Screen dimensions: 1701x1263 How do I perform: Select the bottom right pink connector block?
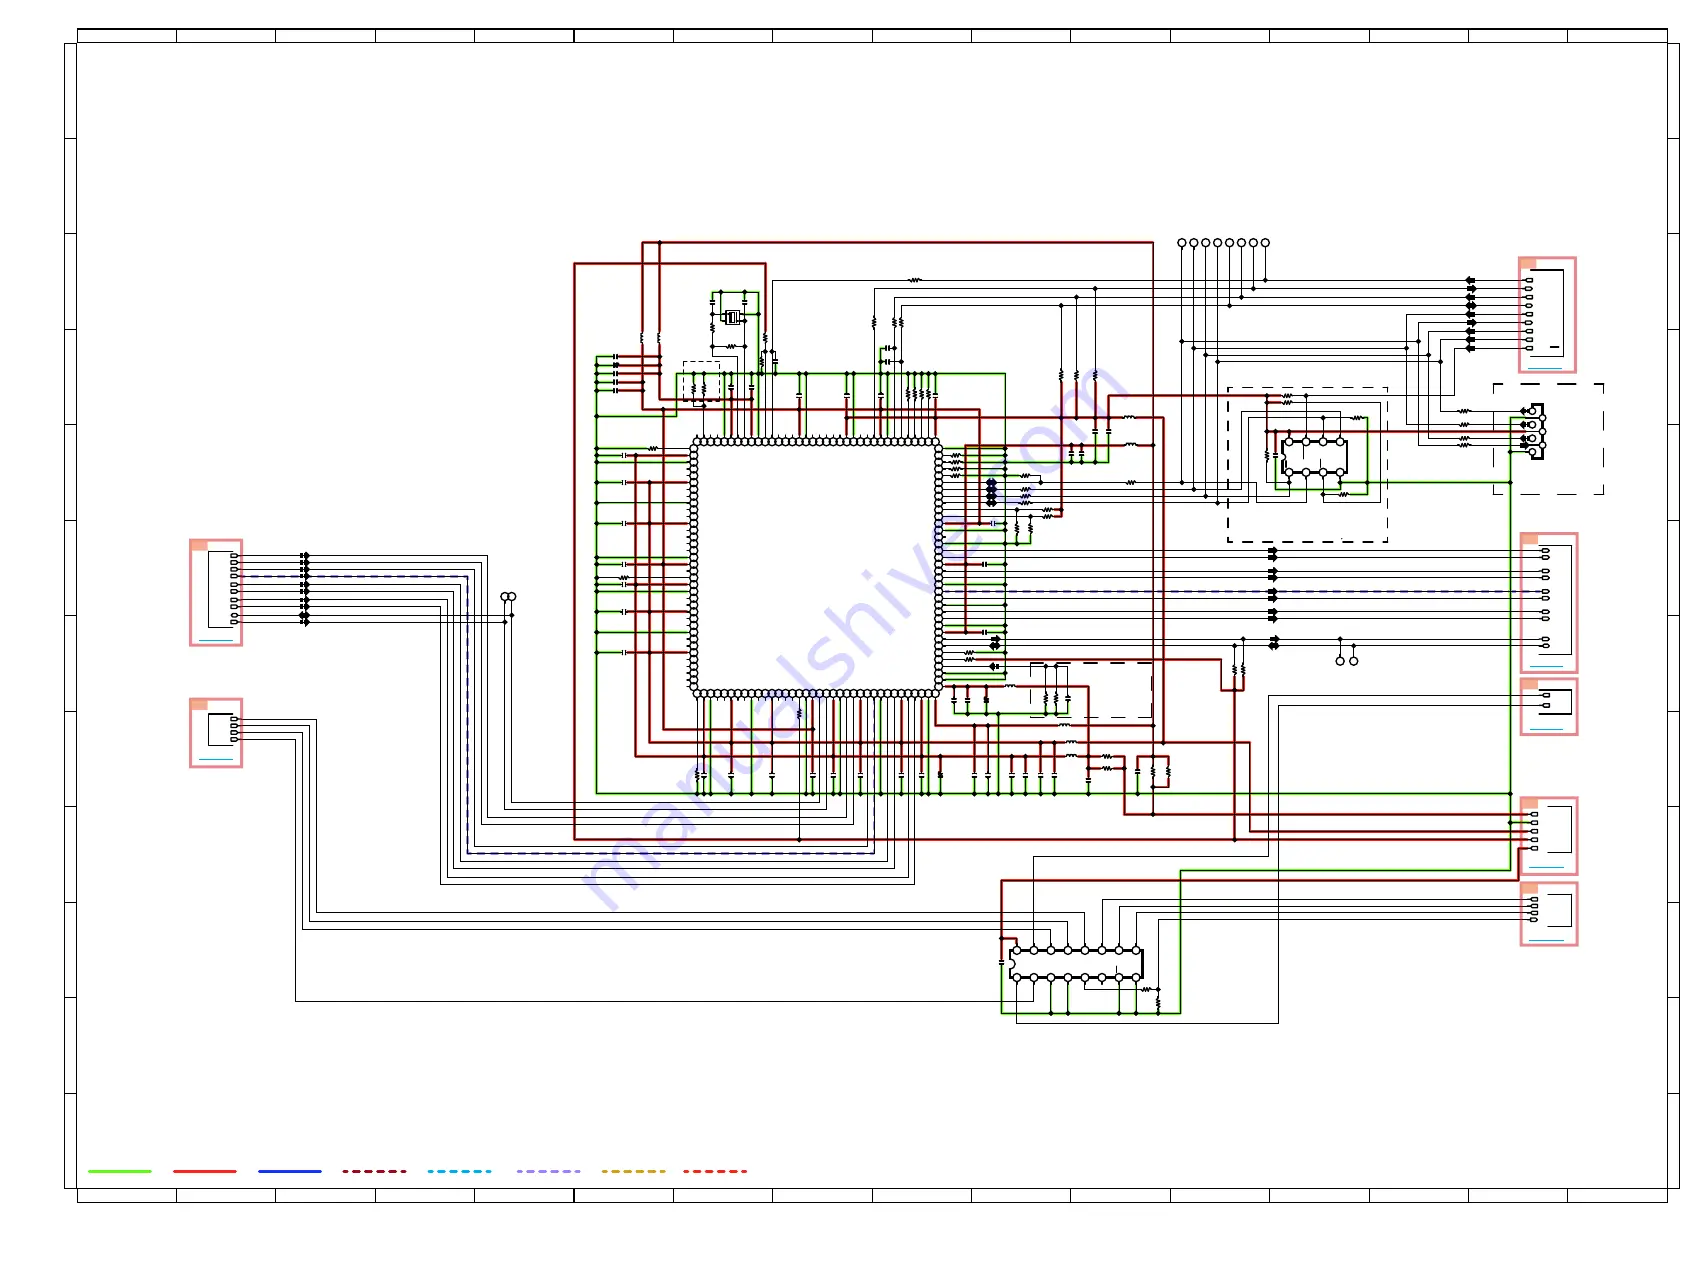(1549, 914)
